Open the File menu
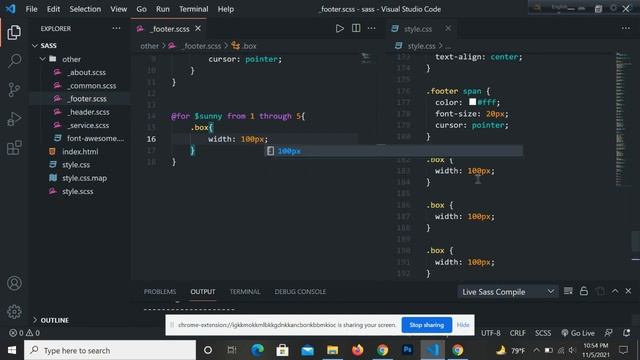The height and width of the screenshot is (360, 640). (31, 9)
